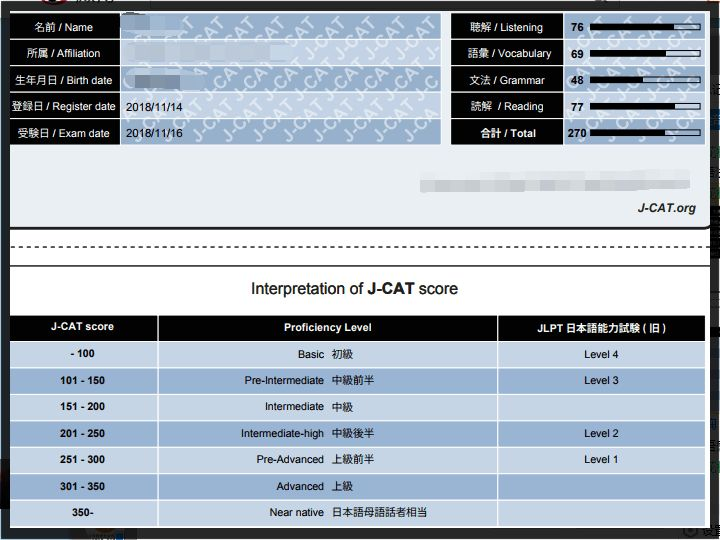Click the '151 - 200' score range cell

83,407
